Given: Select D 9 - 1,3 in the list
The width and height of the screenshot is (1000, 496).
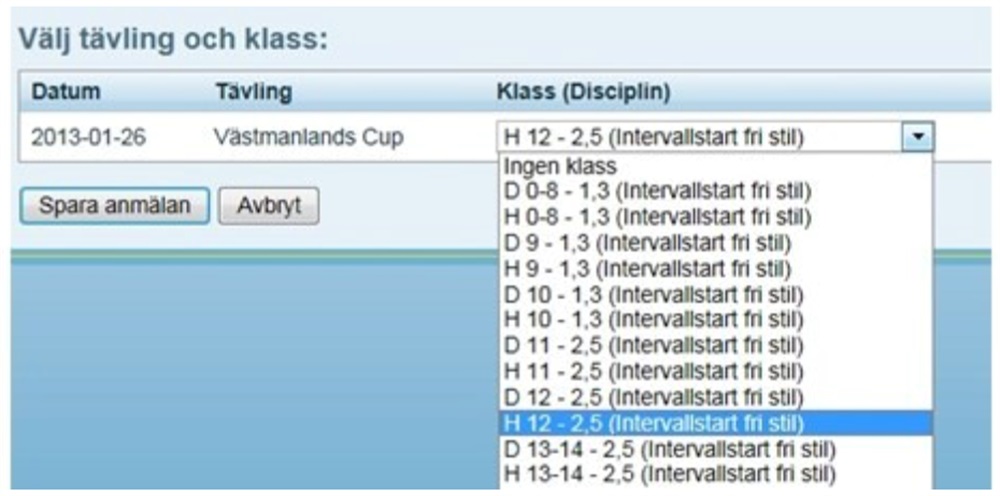Looking at the screenshot, I should [x=716, y=243].
